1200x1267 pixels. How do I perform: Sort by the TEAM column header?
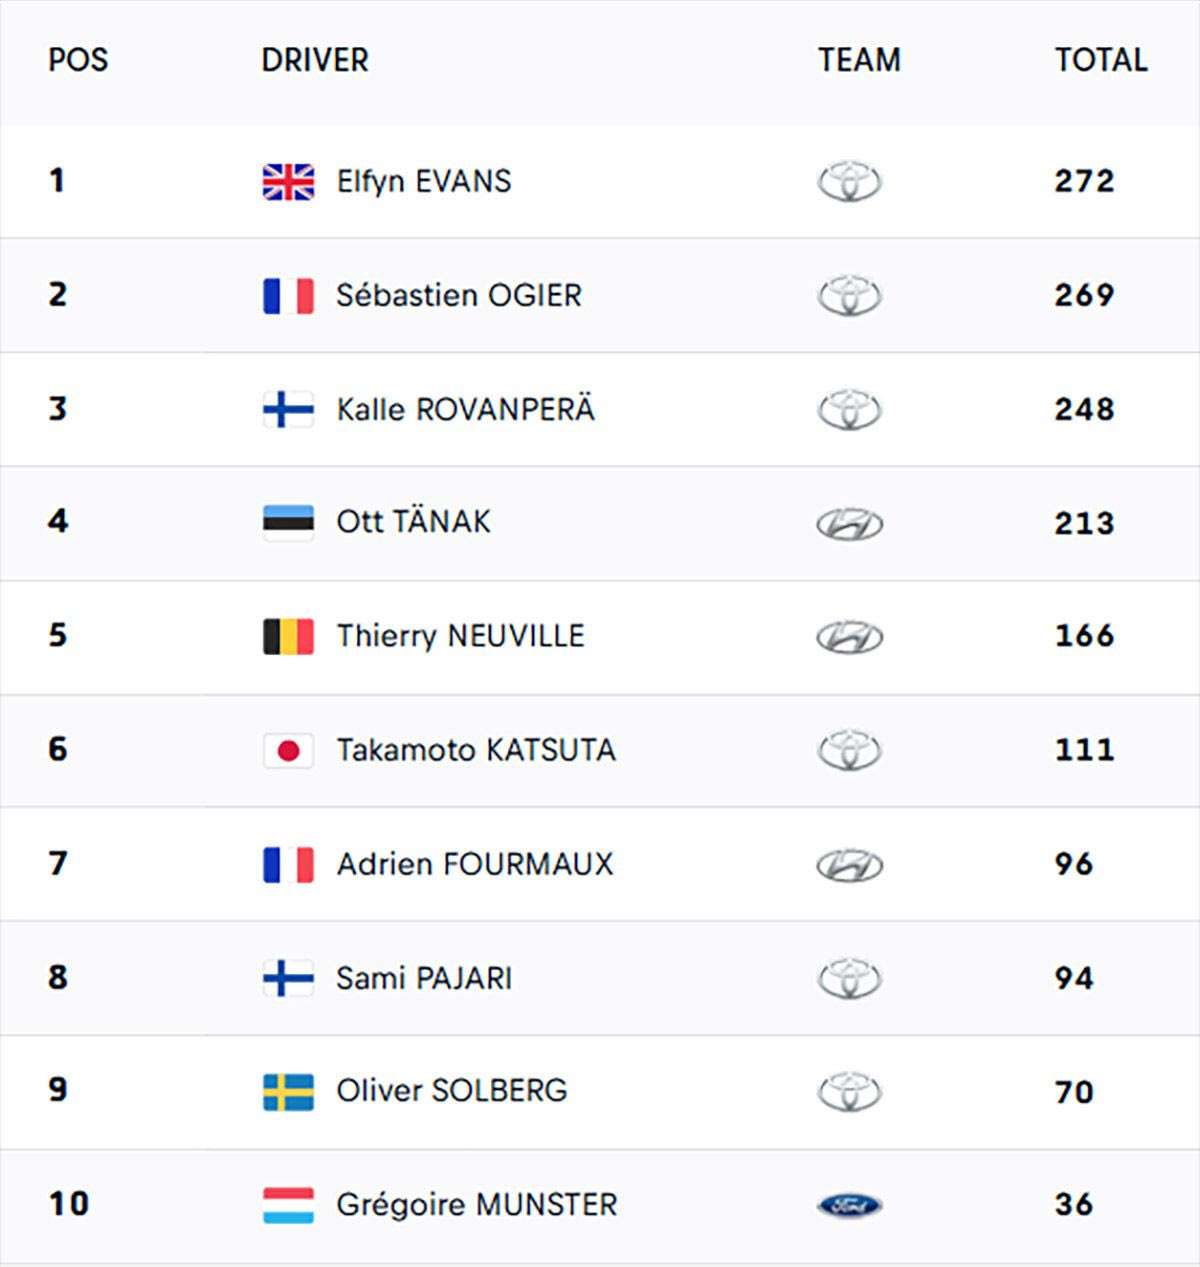click(859, 60)
